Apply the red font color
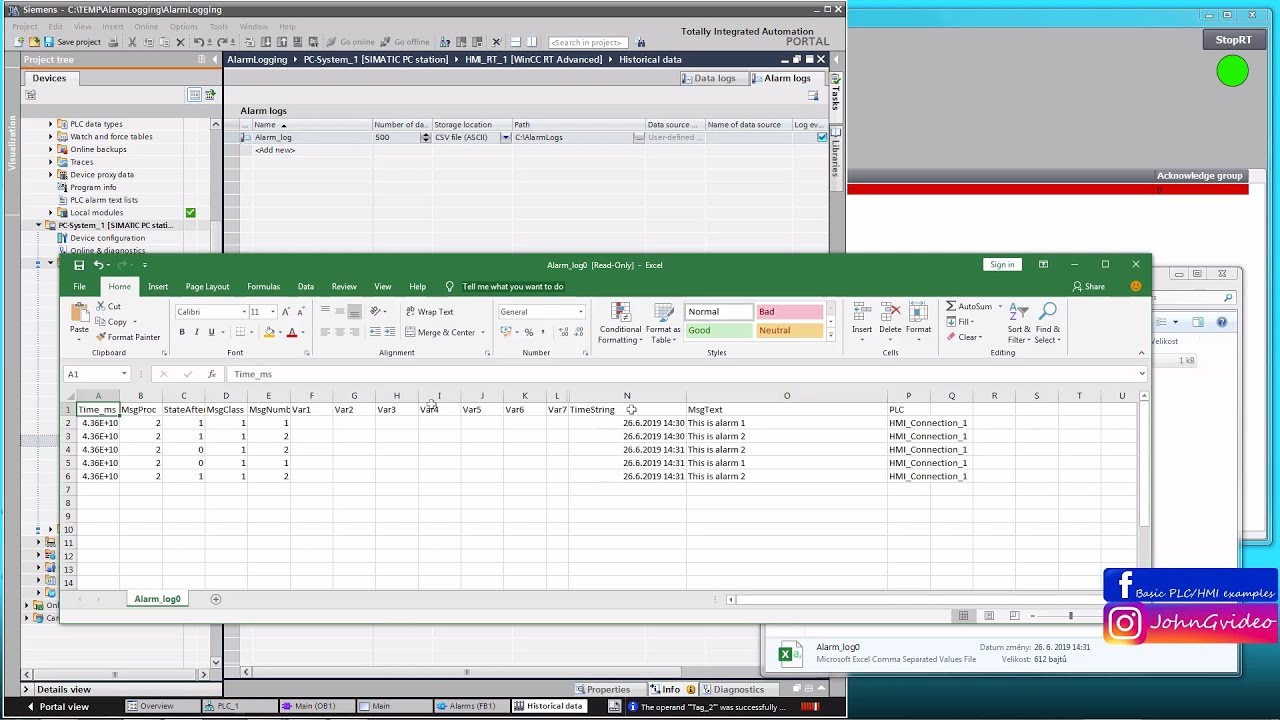Image resolution: width=1280 pixels, height=720 pixels. (292, 332)
